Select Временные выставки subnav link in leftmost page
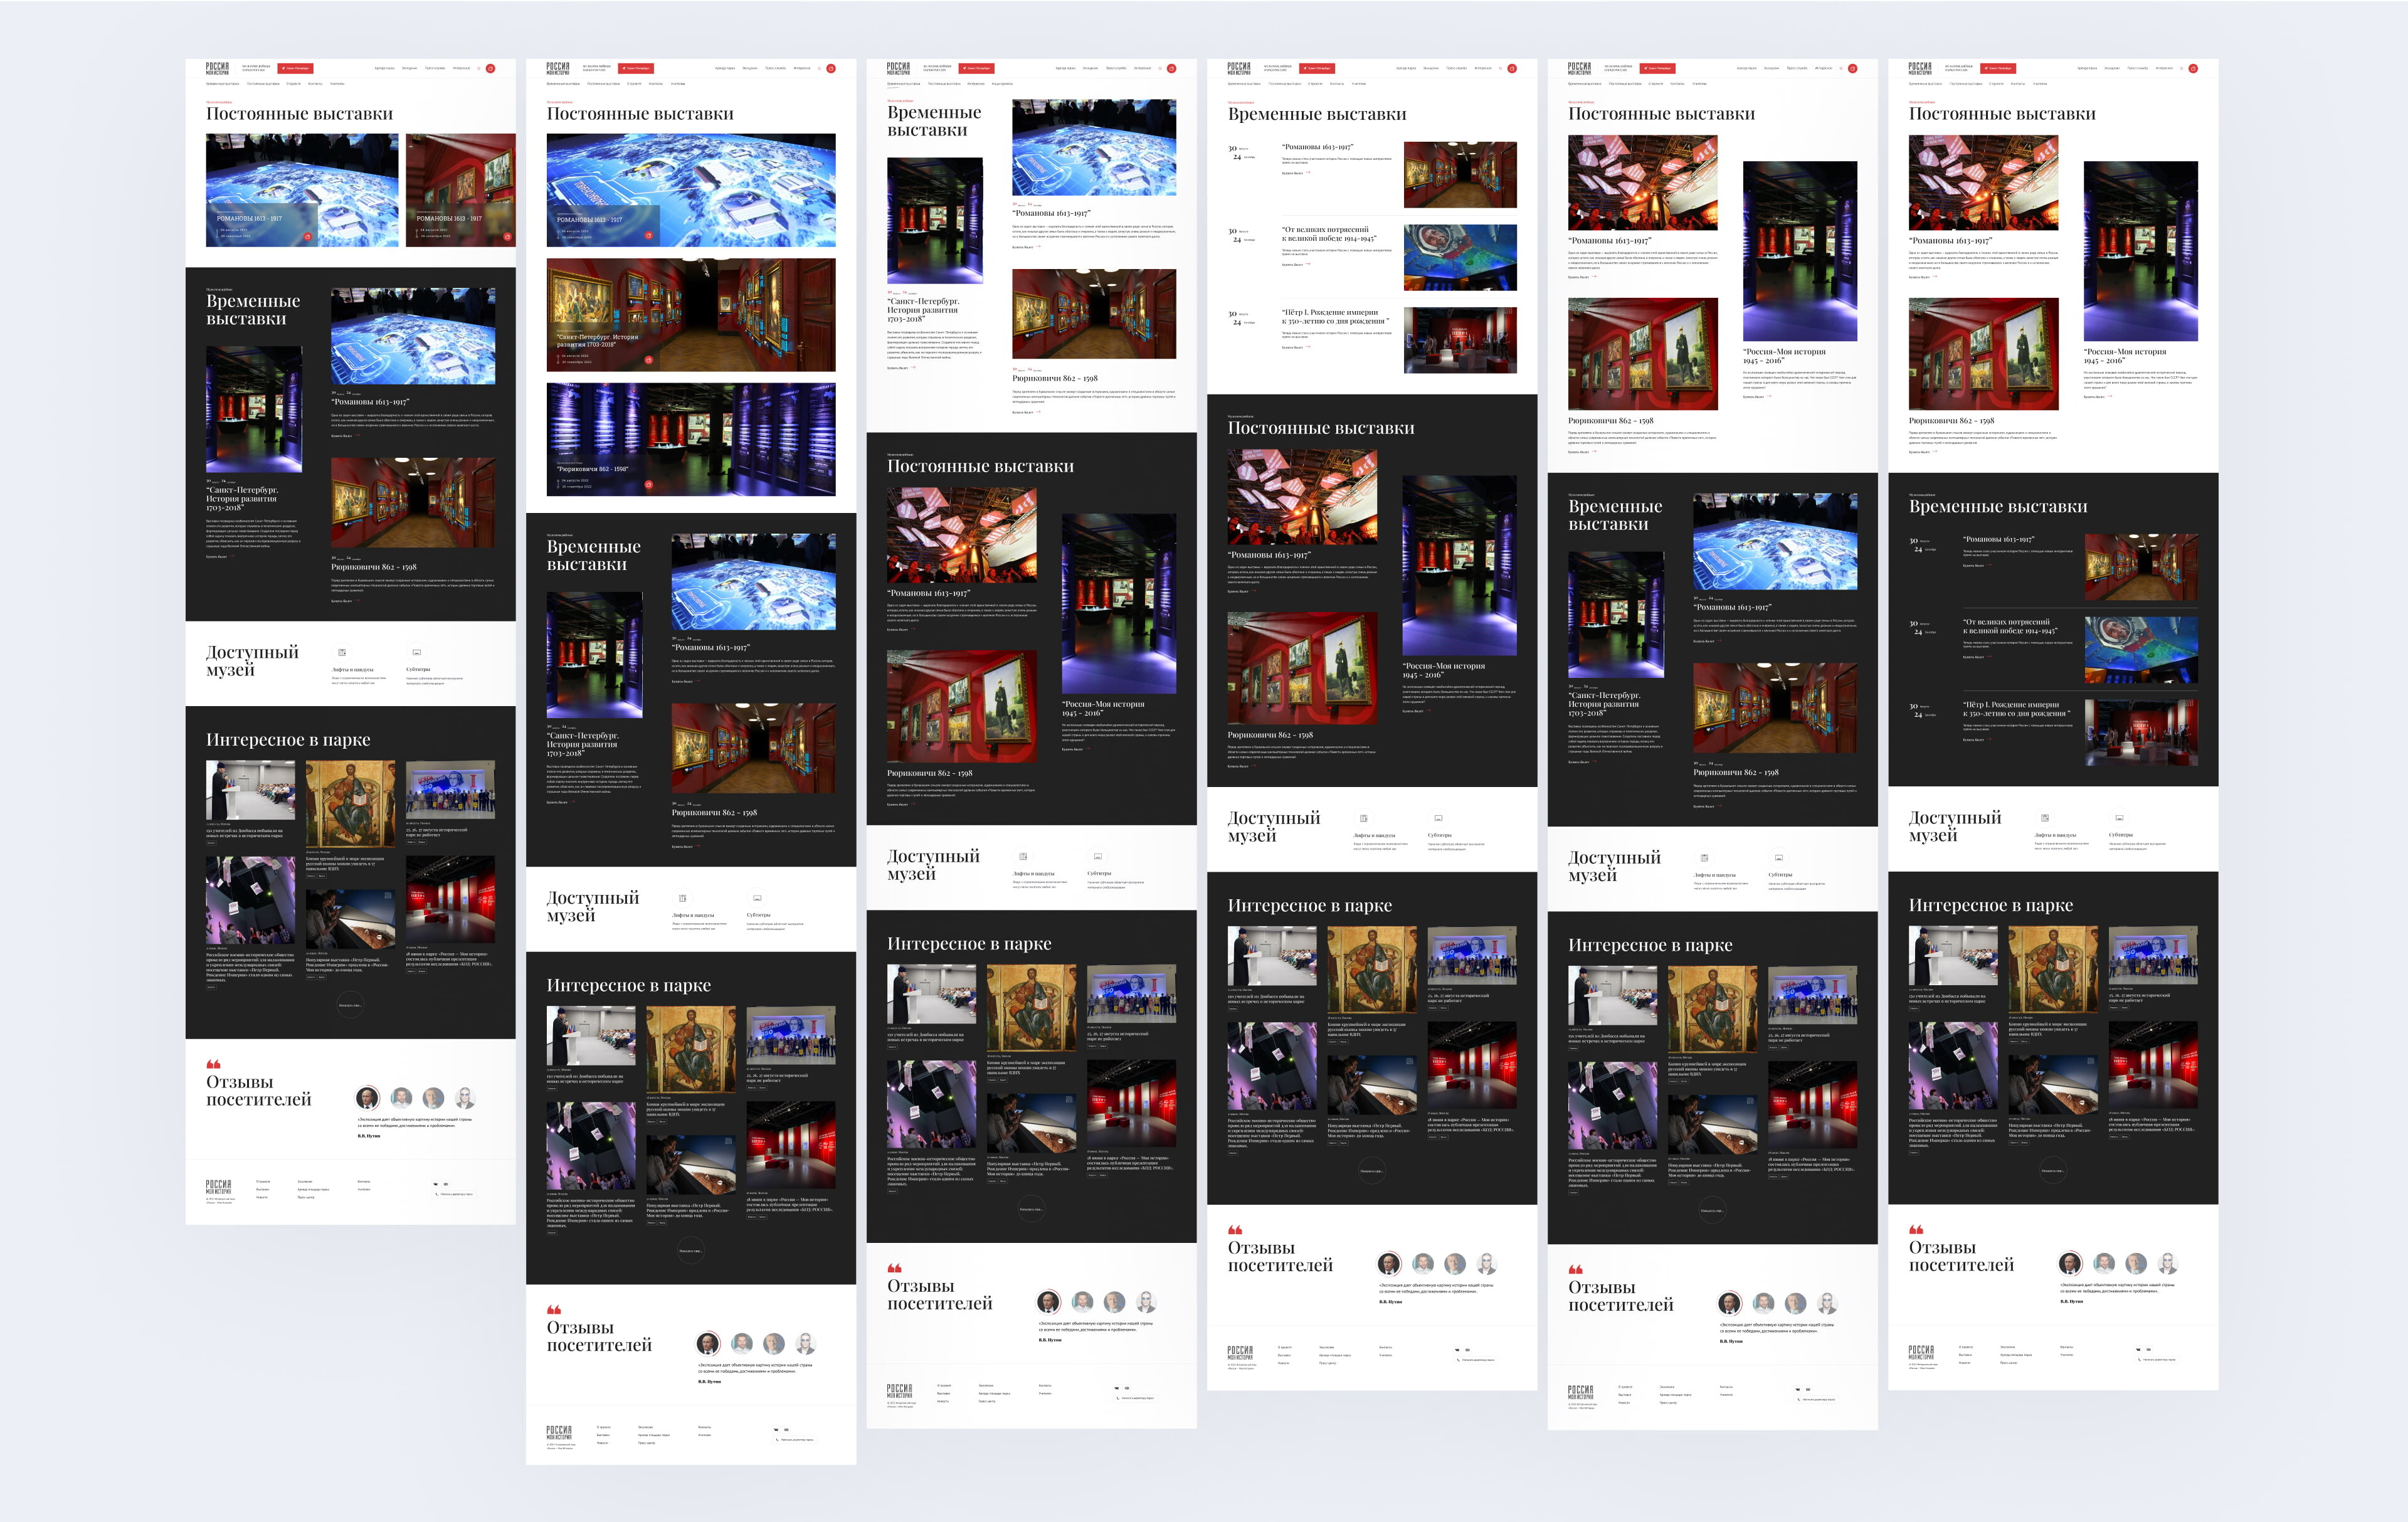2408x1522 pixels. pyautogui.click(x=222, y=84)
